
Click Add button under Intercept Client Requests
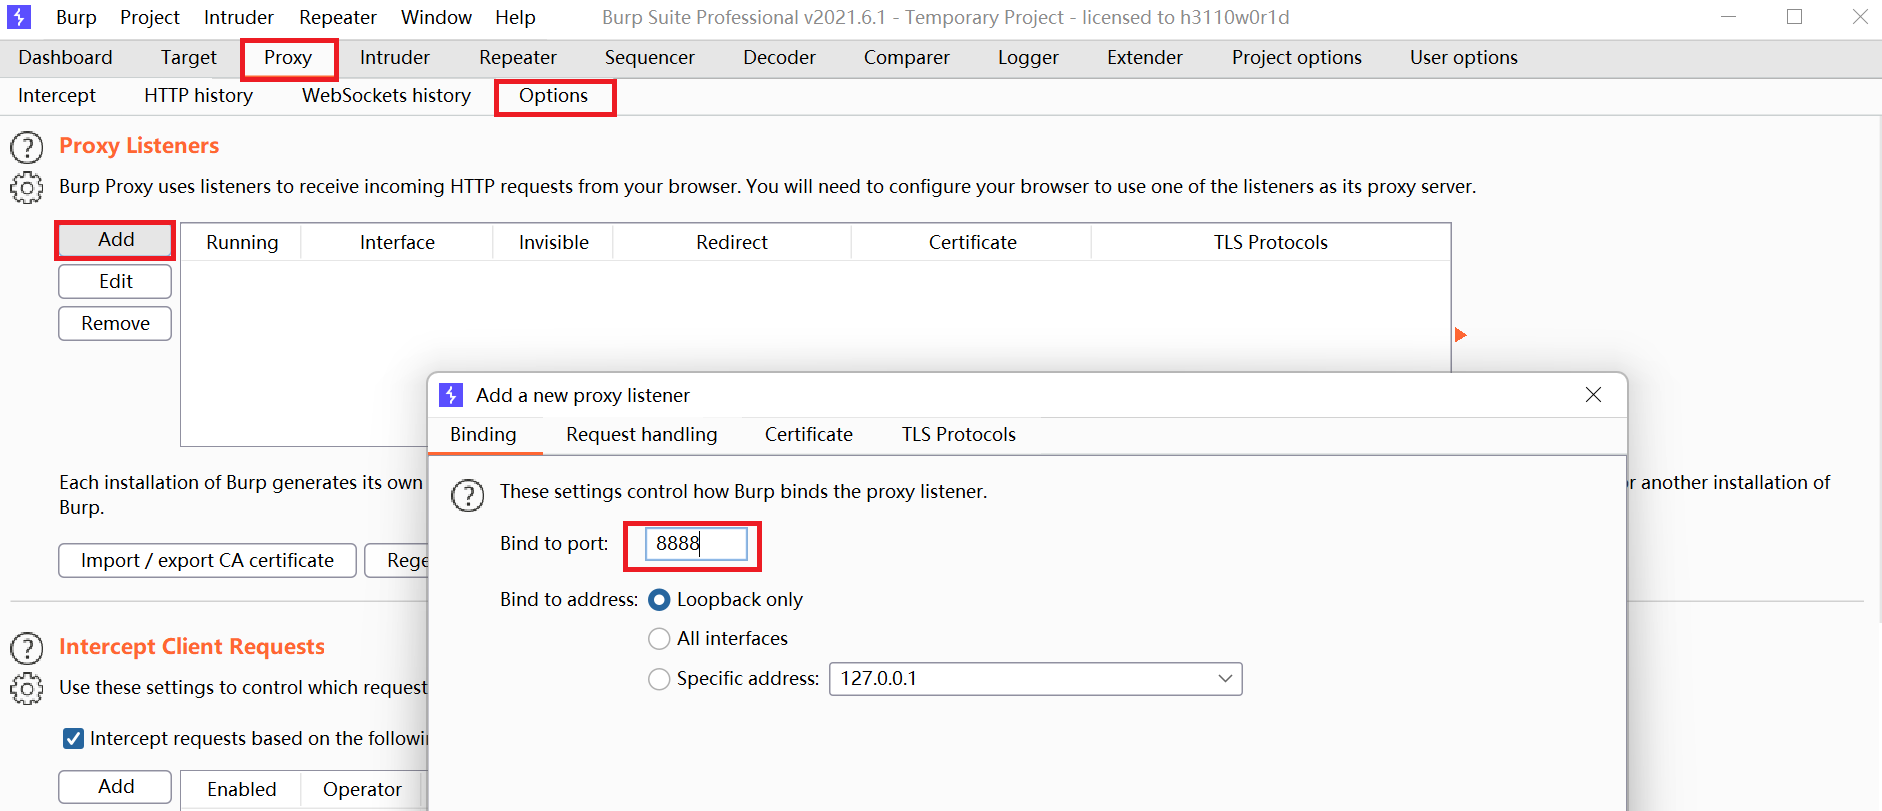[115, 787]
